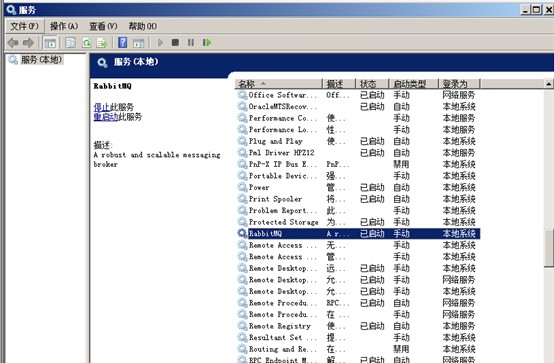Click the vertical scrollbar thumb of services list
554x363 pixels.
click(x=549, y=248)
